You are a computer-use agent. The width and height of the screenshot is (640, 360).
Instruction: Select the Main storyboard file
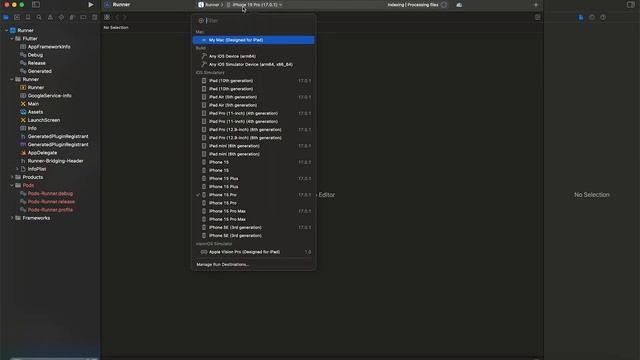pos(33,104)
